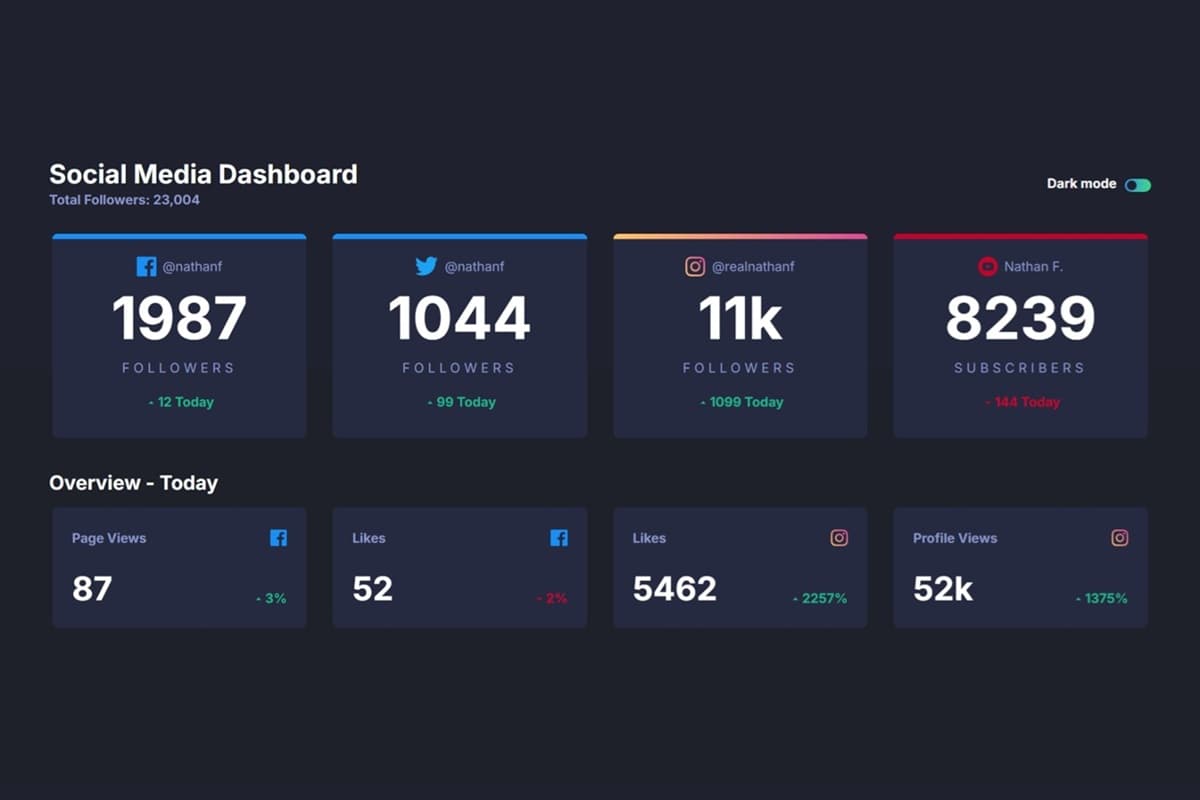Click the YouTube icon beside Nathan F.
Screen dimensions: 1200x800
tap(988, 267)
